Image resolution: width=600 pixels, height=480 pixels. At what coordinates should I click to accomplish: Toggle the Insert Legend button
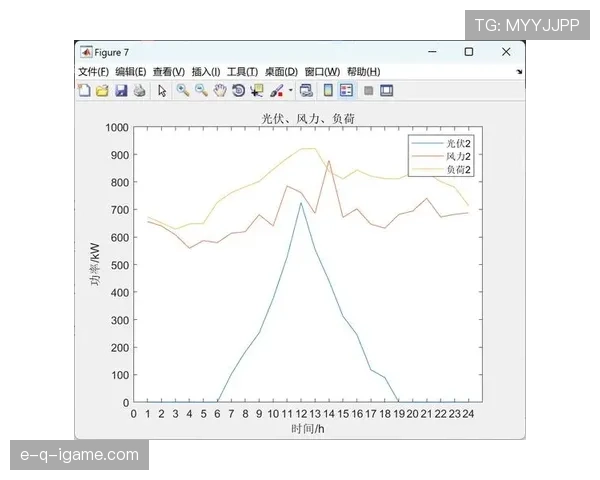(346, 90)
